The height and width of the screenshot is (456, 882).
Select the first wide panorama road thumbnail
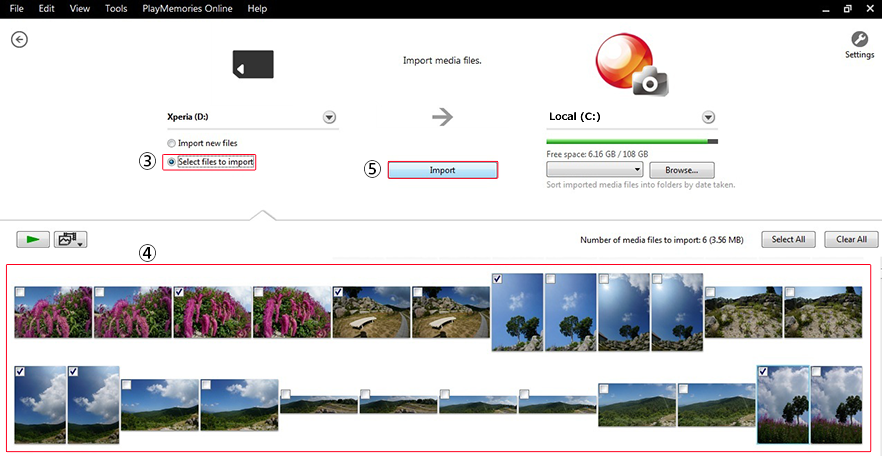tap(318, 405)
